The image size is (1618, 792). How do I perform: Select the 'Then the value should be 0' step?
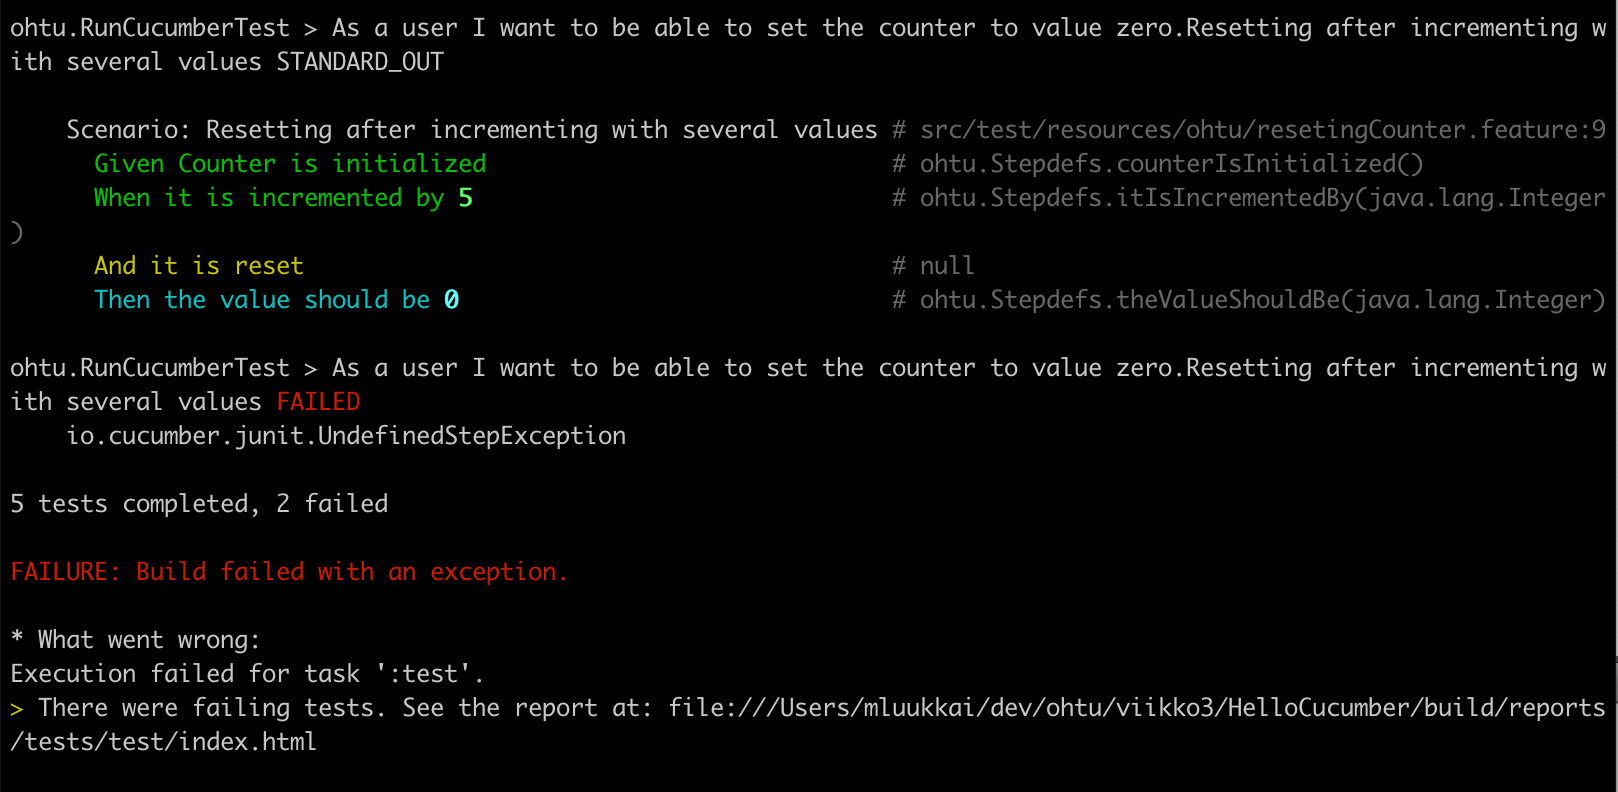point(277,300)
